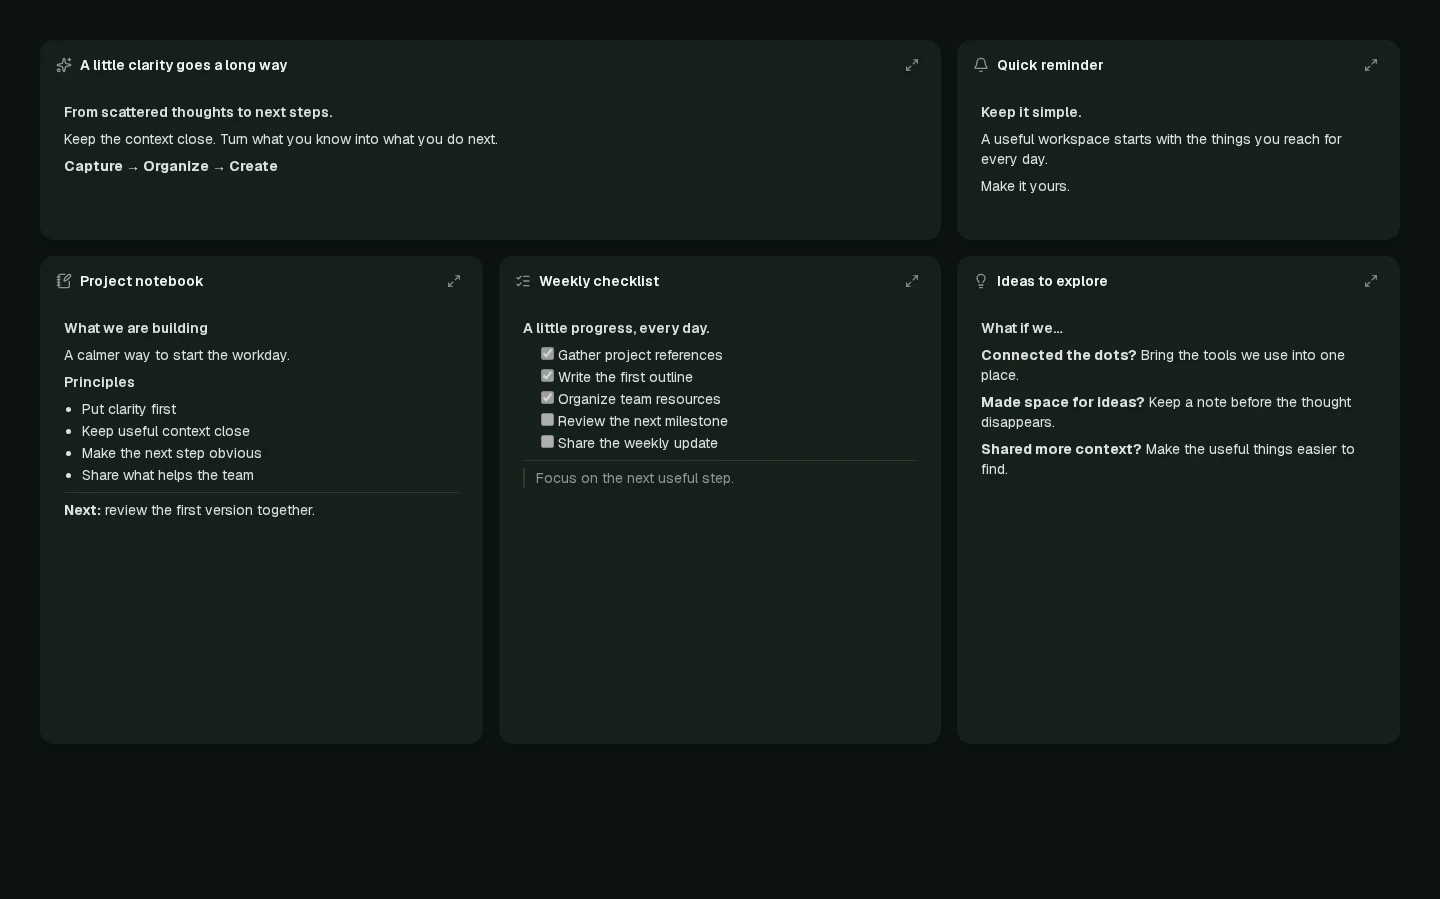Screen dimensions: 1440x899
Task: Expand the Project notebook card
Action: 454,281
